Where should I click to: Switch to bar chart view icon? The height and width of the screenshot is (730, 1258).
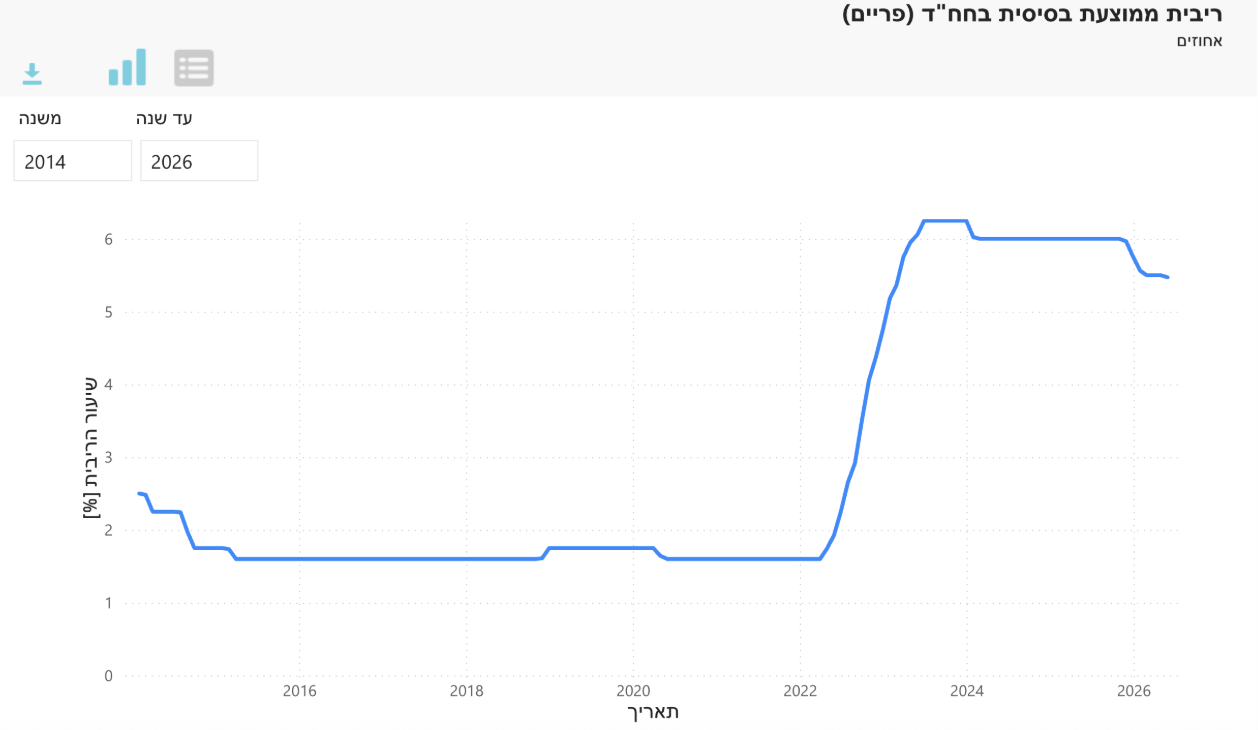[127, 67]
